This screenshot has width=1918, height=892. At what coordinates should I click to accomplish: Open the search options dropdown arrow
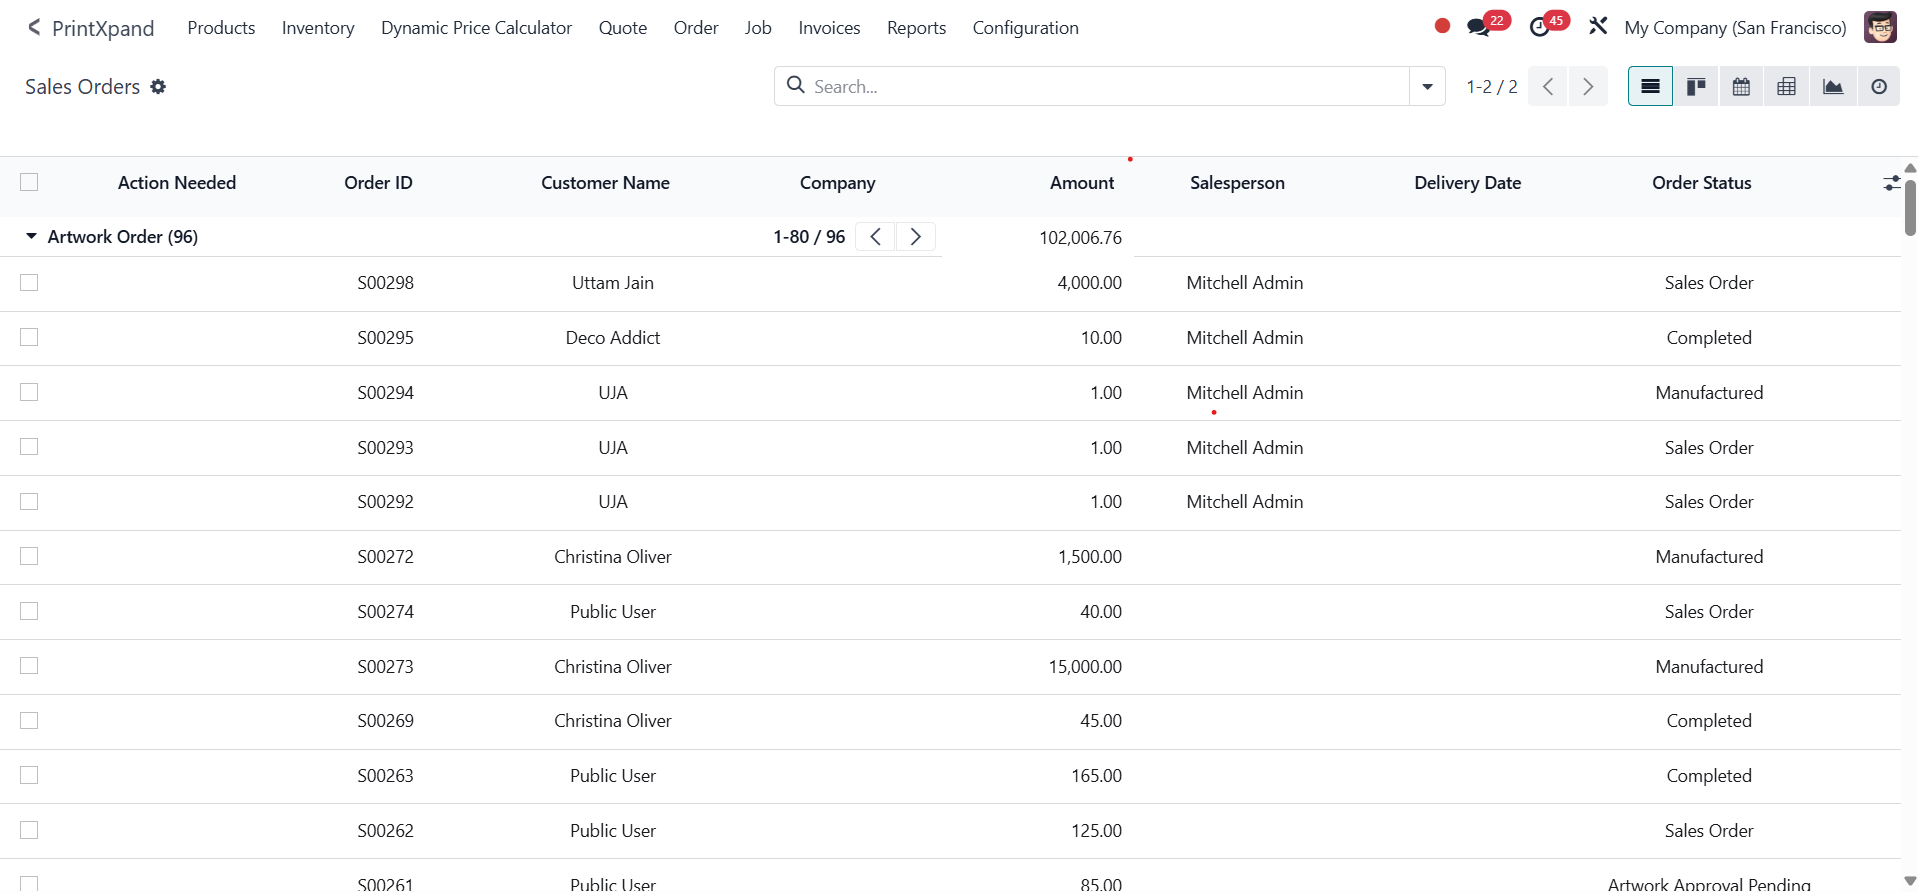coord(1427,87)
